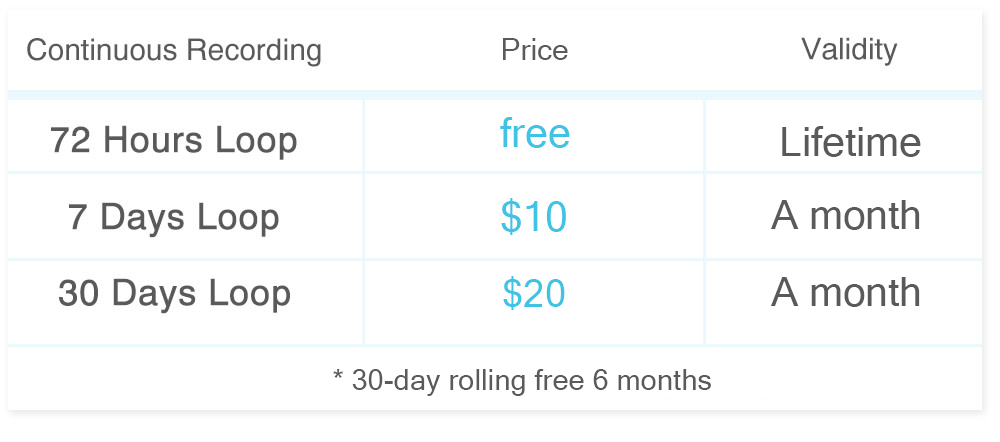Click the dollar sign of $20
Viewport: 1000px width, 442px height.
pyautogui.click(x=511, y=293)
